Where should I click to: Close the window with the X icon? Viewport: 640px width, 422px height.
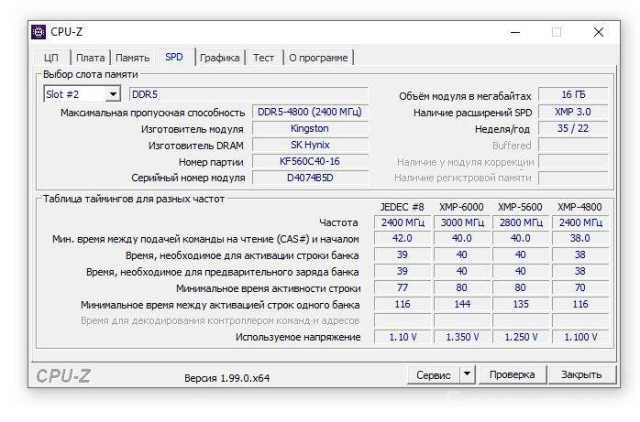(598, 32)
